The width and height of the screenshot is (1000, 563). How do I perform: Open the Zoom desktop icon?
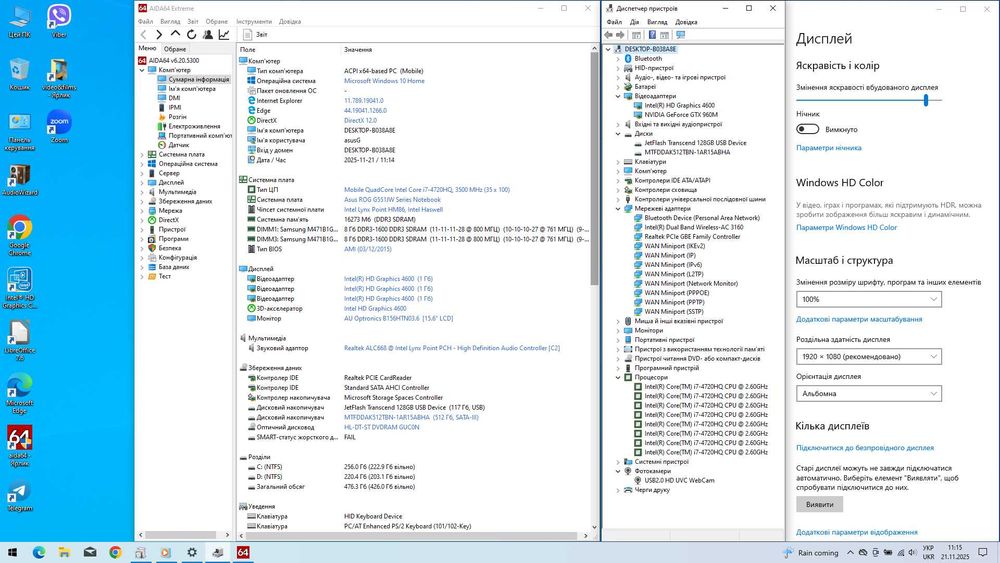[59, 126]
